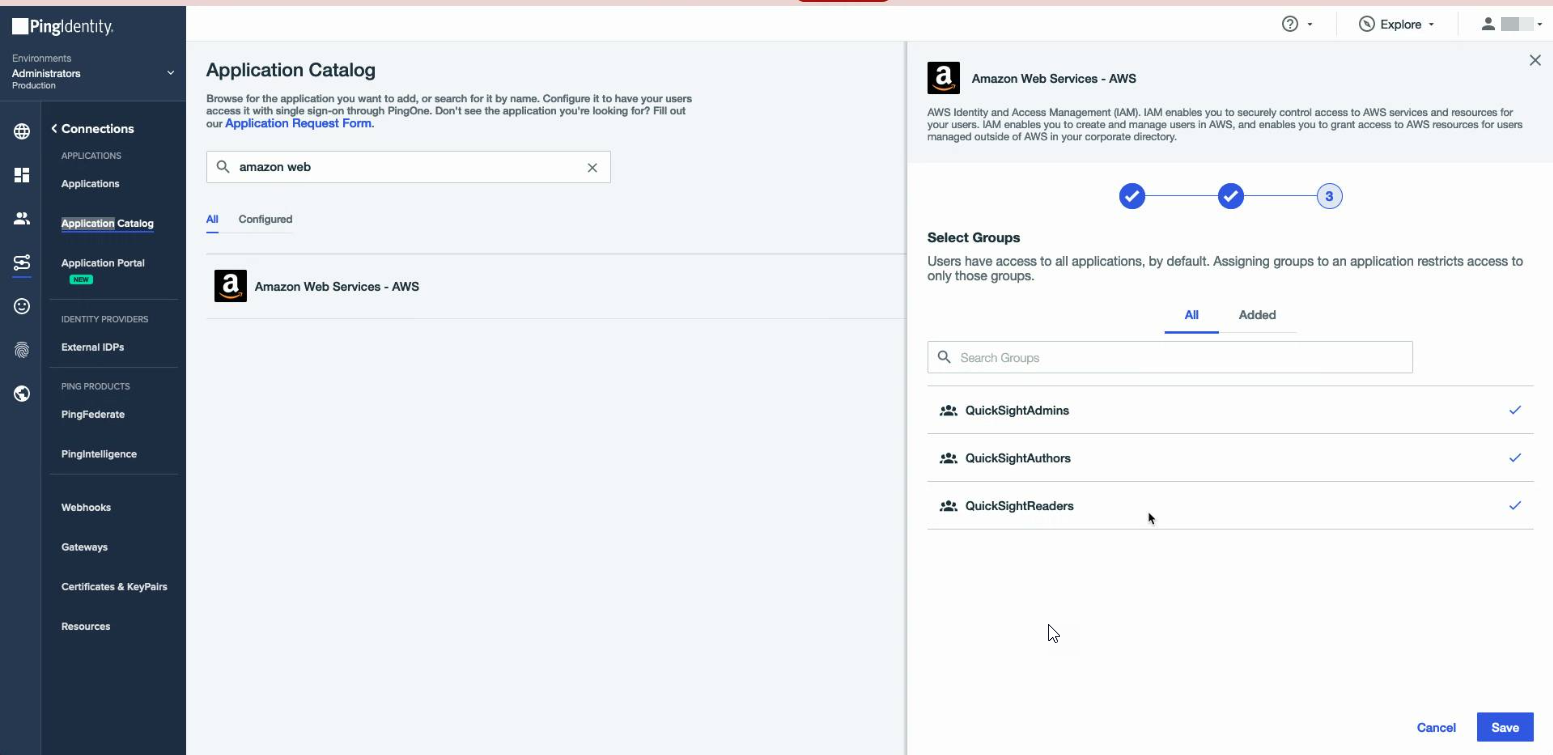The width and height of the screenshot is (1553, 755).
Task: Go to completed step two indicator
Action: [x=1230, y=196]
